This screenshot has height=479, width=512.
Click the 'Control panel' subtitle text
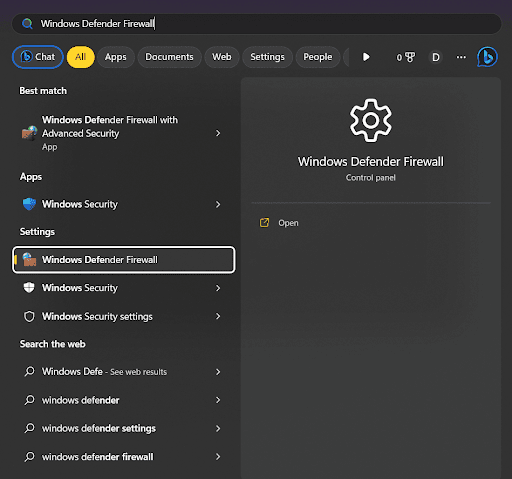click(x=371, y=178)
